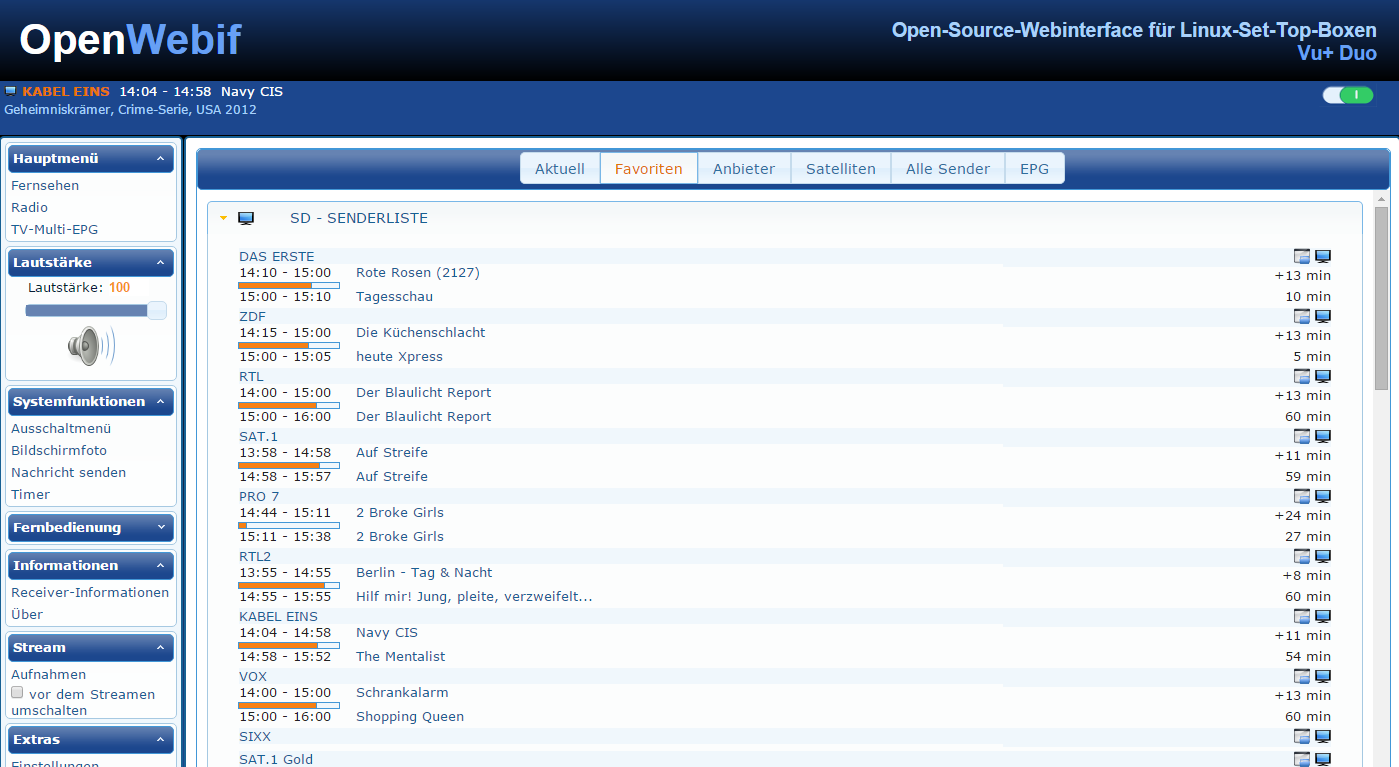Check 'vor dem Streamen umschalten' box
This screenshot has width=1399, height=767.
point(17,692)
